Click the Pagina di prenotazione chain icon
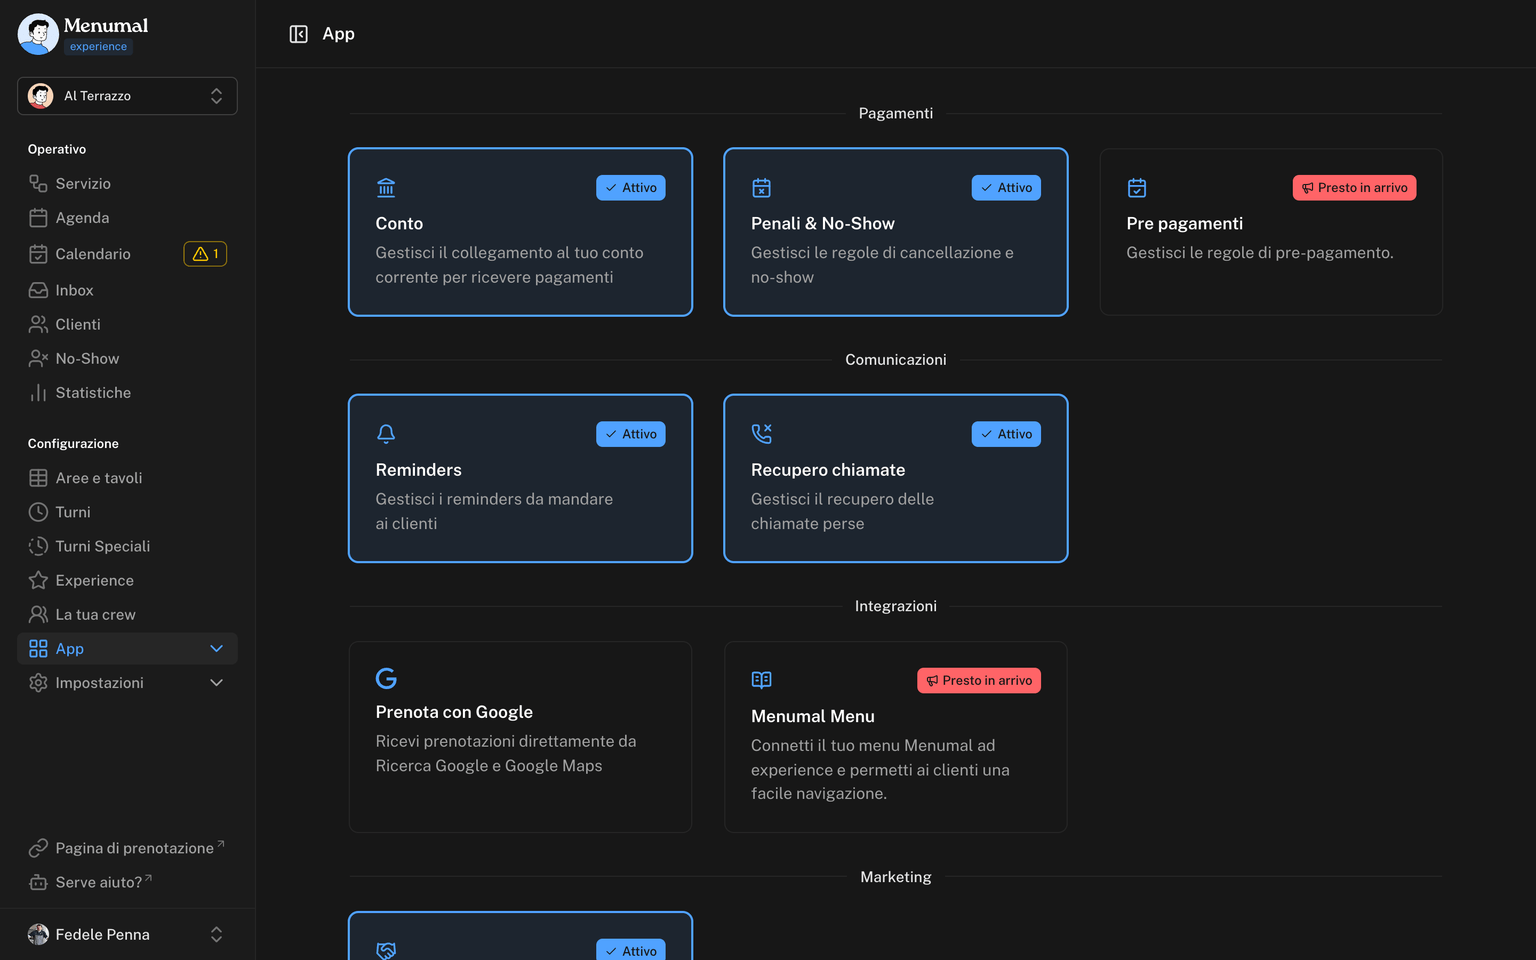Image resolution: width=1536 pixels, height=960 pixels. pos(38,848)
